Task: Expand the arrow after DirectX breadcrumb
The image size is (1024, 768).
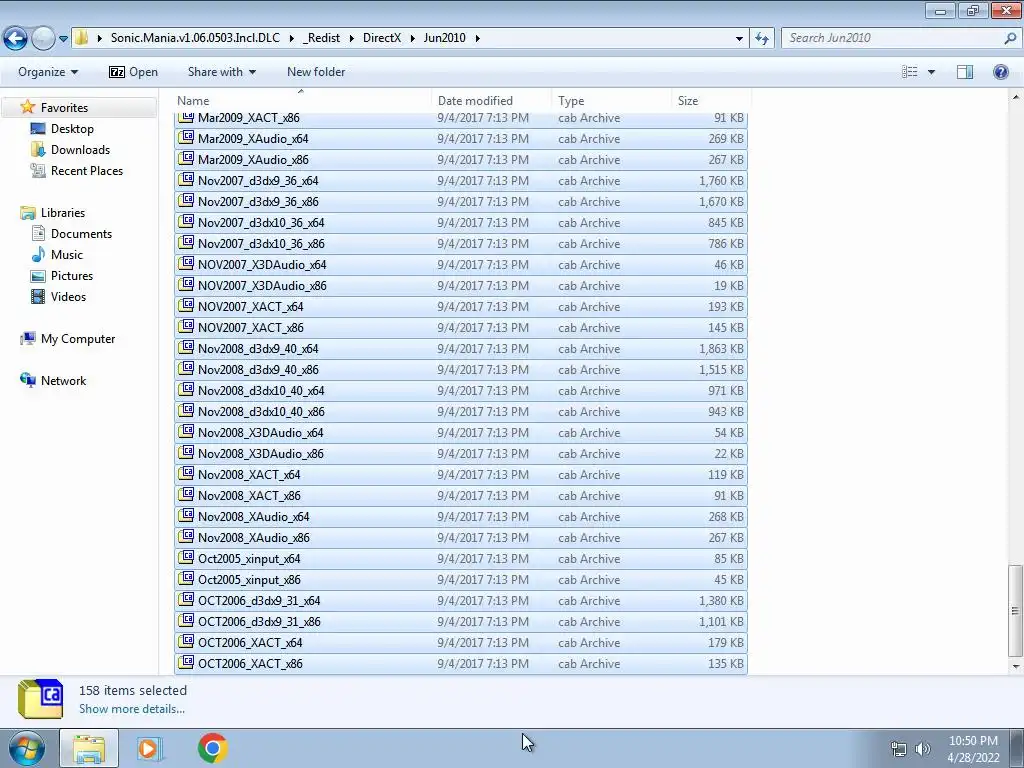Action: (413, 38)
